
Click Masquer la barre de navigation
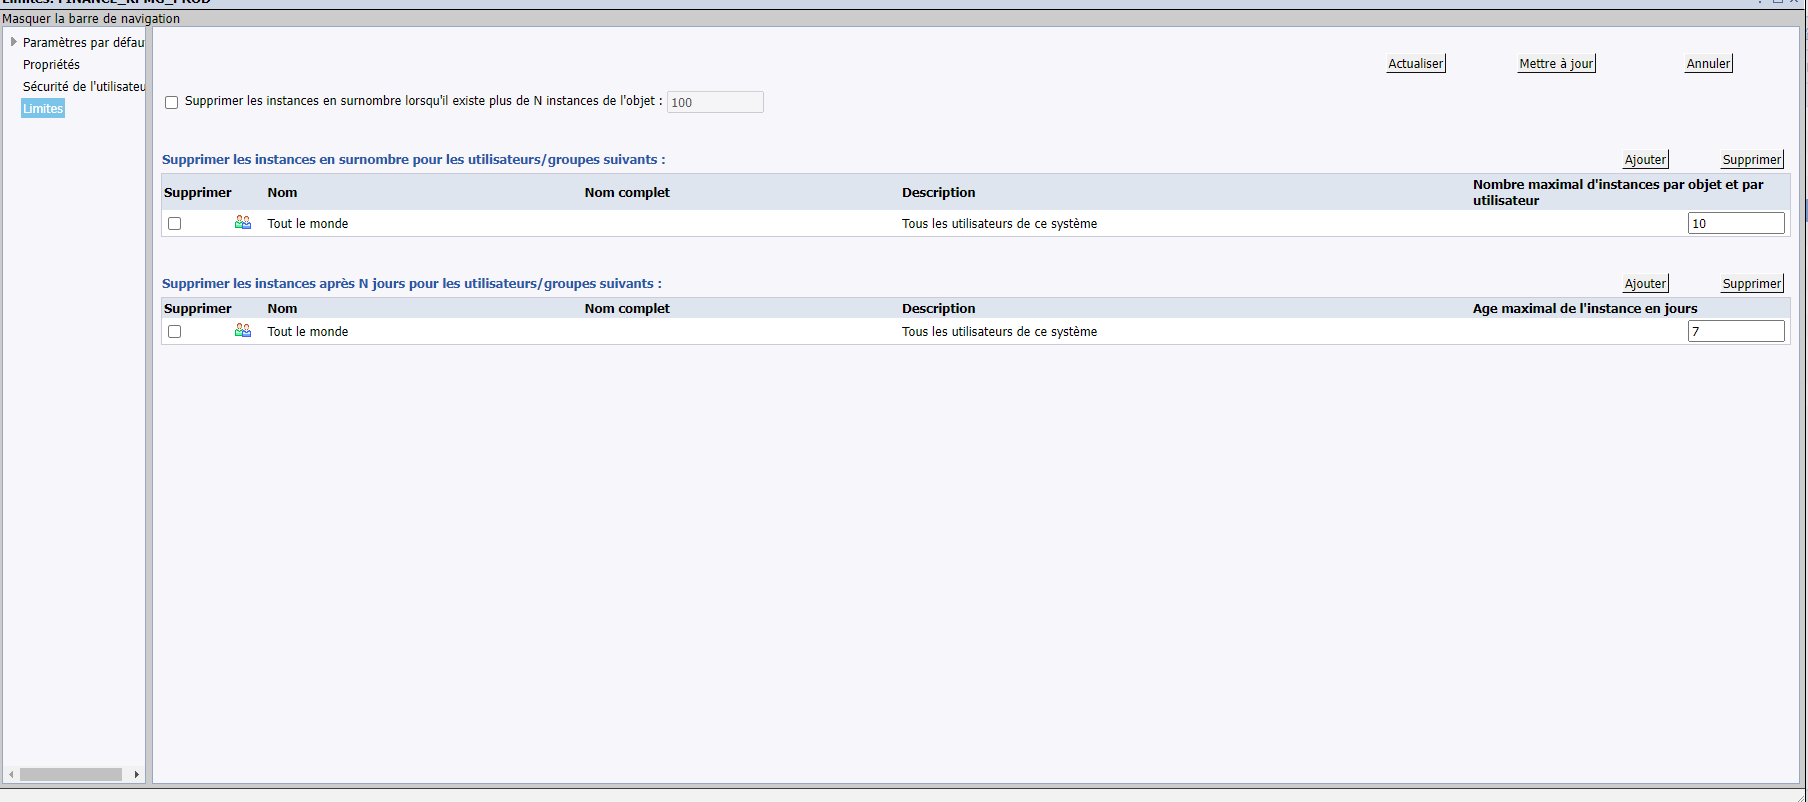click(91, 18)
